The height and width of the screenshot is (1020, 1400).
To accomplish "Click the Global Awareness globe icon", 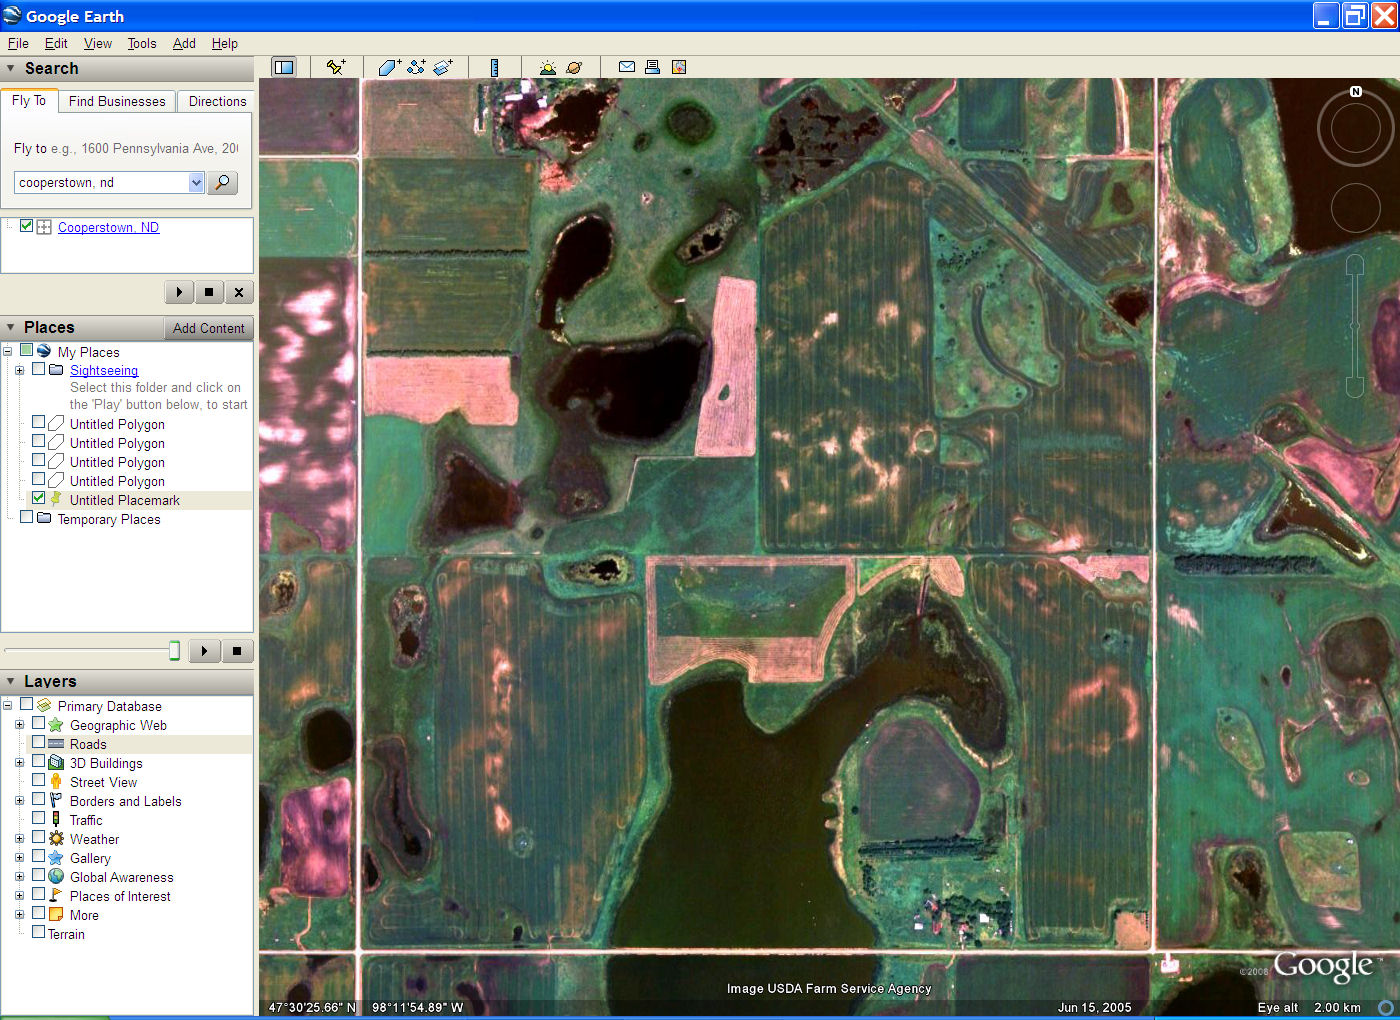I will 56,877.
